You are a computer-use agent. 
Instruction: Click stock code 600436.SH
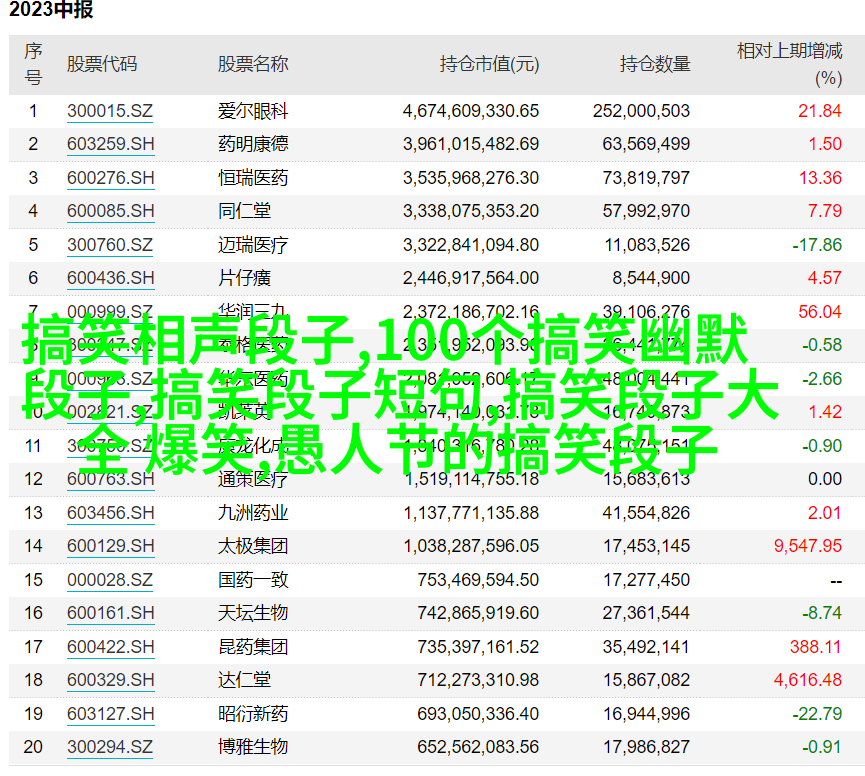111,278
